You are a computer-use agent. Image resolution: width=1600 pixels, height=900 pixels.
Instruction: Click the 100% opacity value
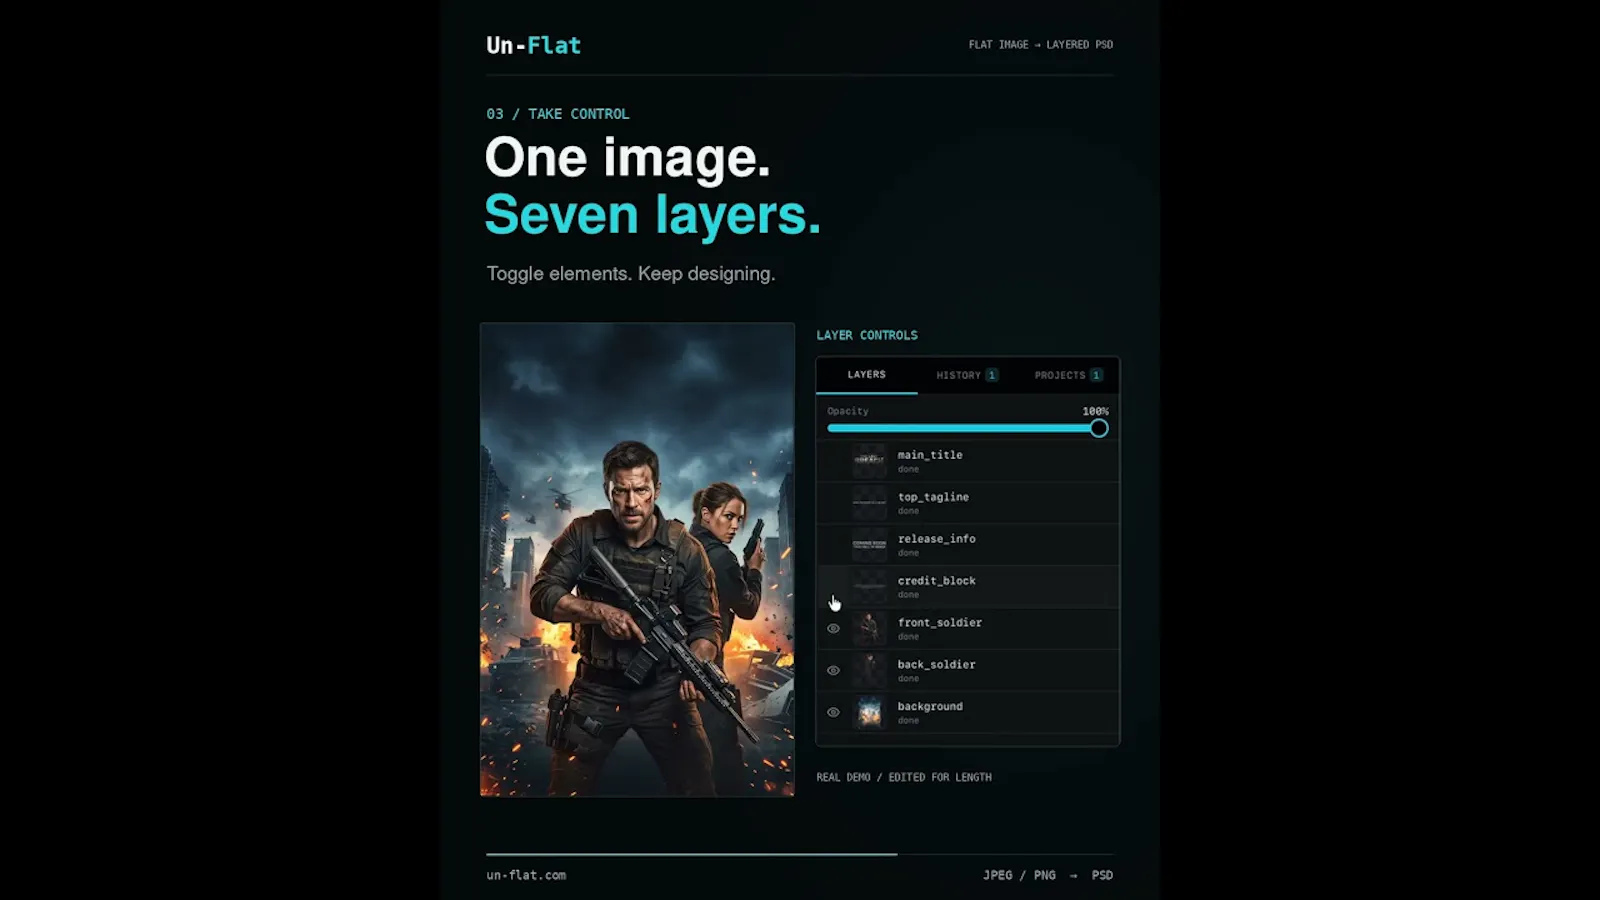click(1095, 411)
